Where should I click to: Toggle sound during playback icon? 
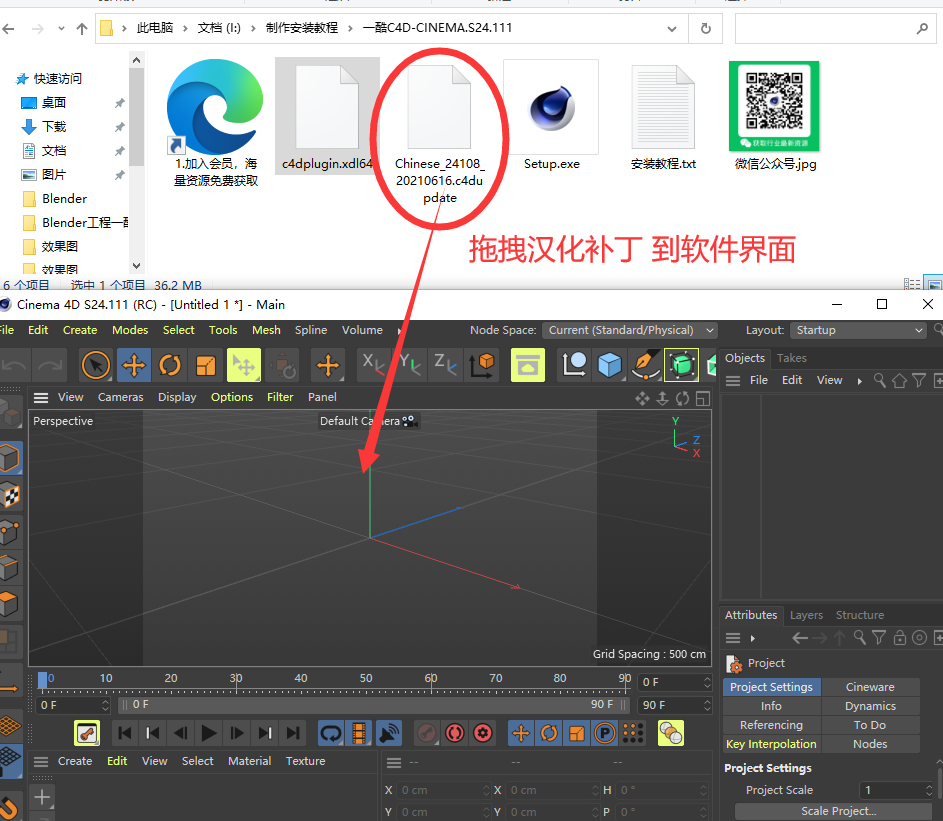[x=389, y=733]
